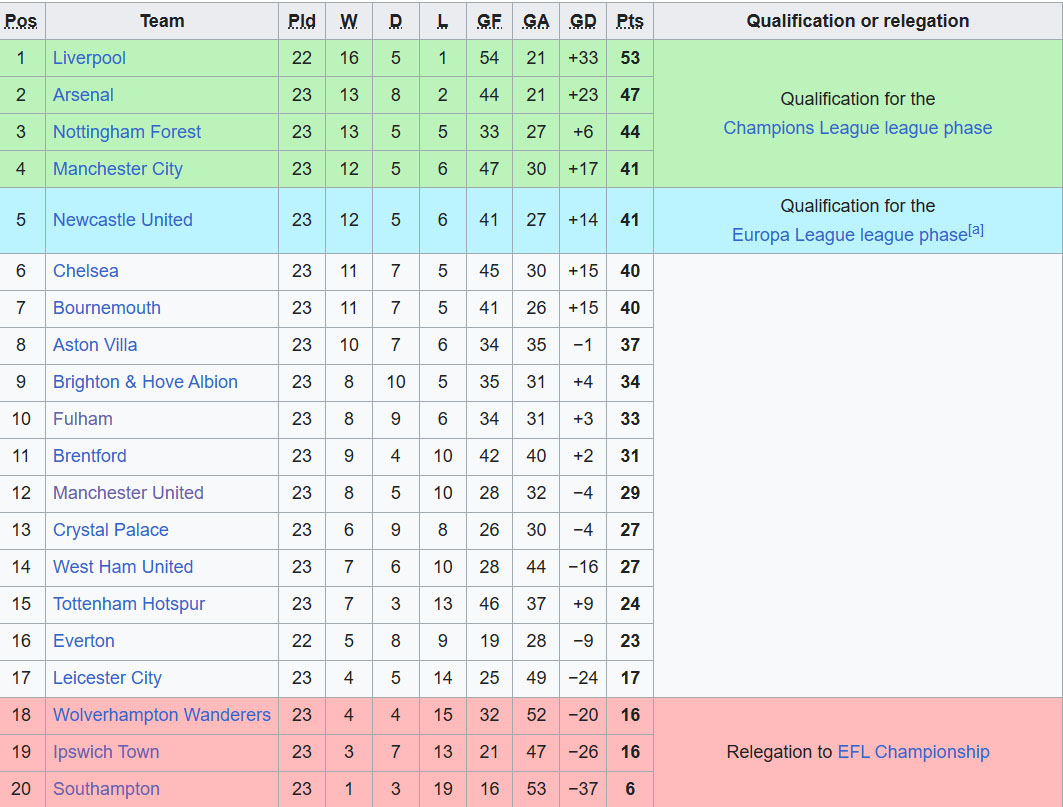Click the Southampton team link
Image resolution: width=1063 pixels, height=807 pixels.
point(106,789)
